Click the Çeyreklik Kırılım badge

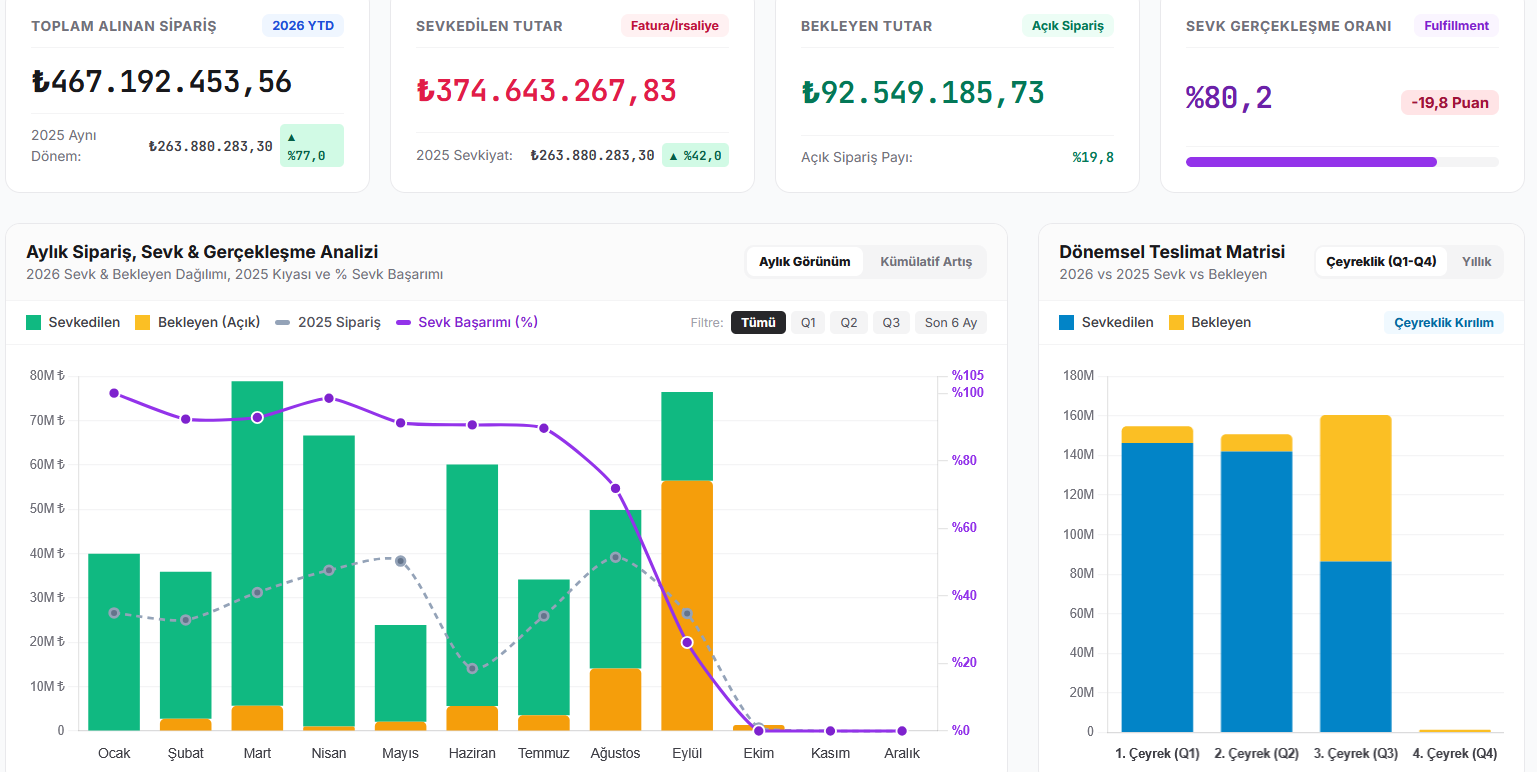coord(1444,322)
